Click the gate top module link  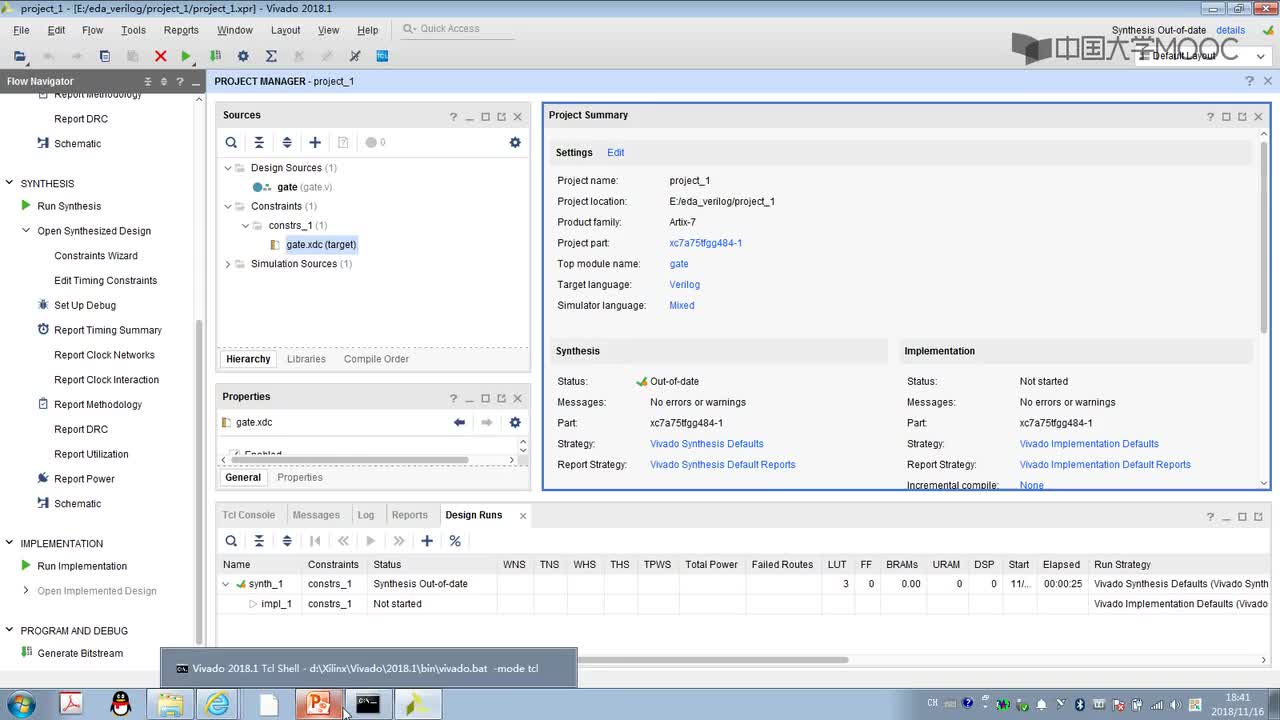(x=679, y=264)
